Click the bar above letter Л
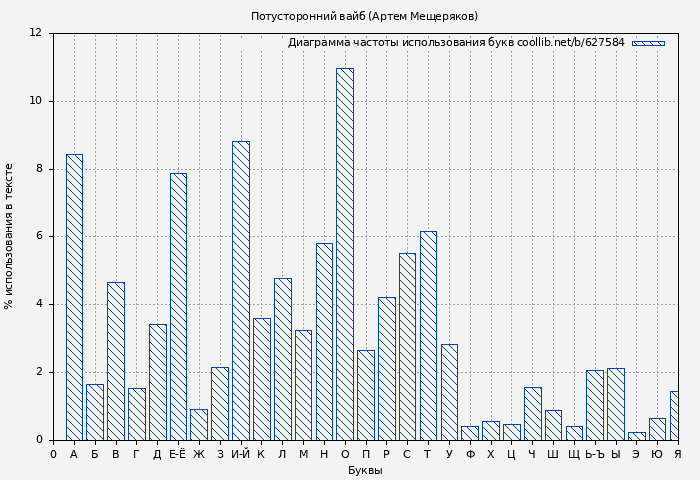 283,359
